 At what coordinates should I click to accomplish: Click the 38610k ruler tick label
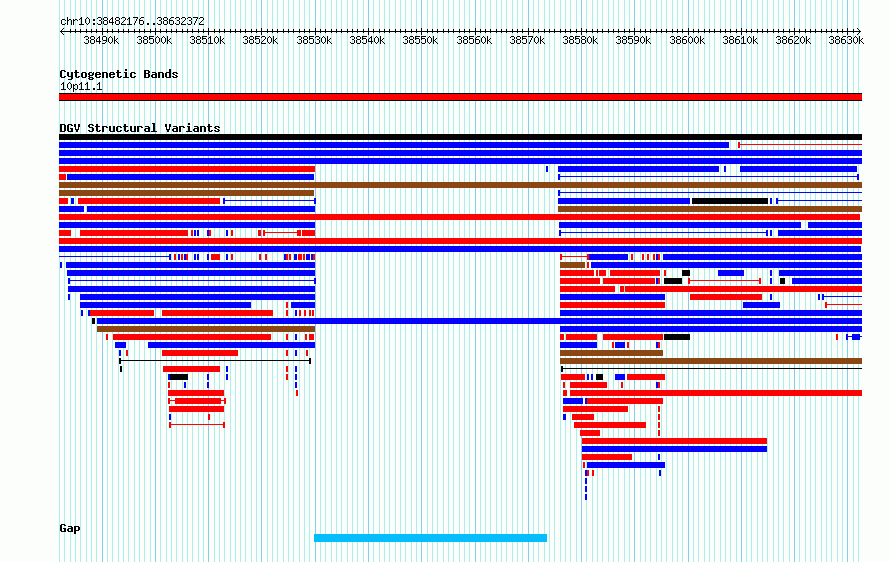pyautogui.click(x=740, y=40)
